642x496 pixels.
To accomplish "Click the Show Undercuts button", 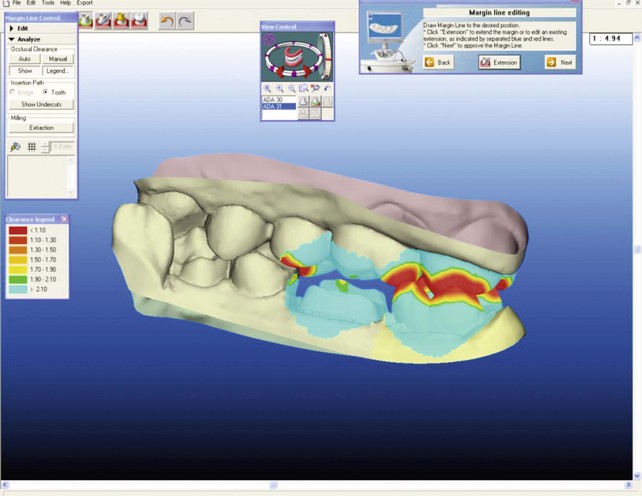I will [x=42, y=104].
